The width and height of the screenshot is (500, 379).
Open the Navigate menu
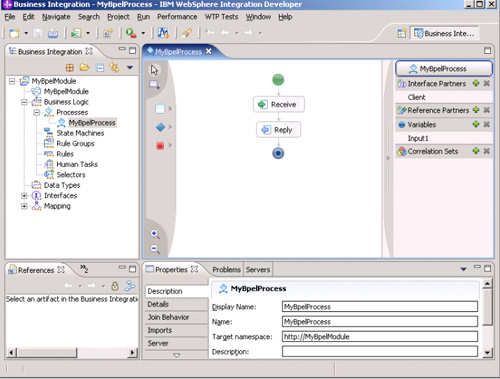click(56, 17)
